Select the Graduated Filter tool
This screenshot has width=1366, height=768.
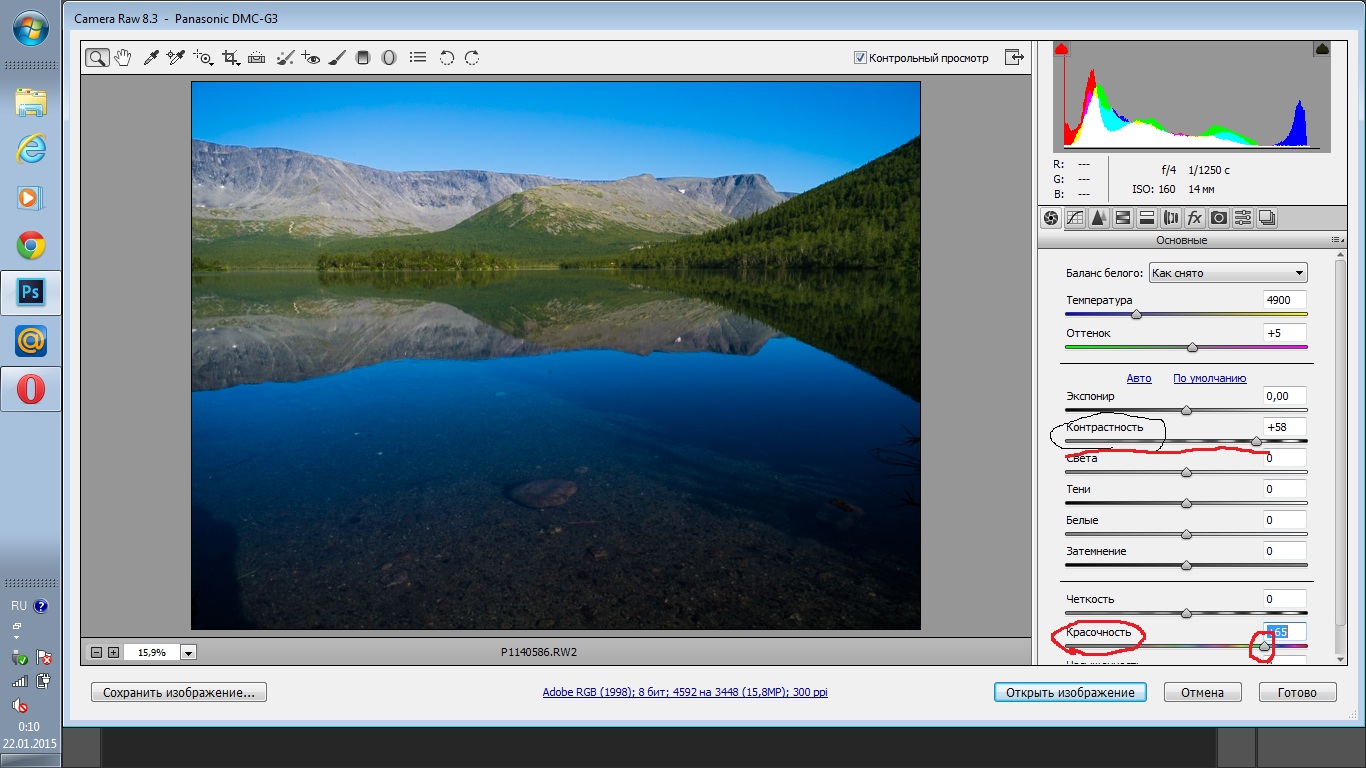coord(363,58)
